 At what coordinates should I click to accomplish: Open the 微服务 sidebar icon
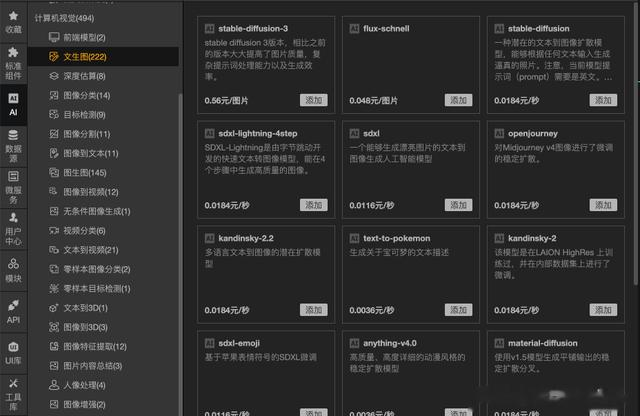(x=13, y=176)
